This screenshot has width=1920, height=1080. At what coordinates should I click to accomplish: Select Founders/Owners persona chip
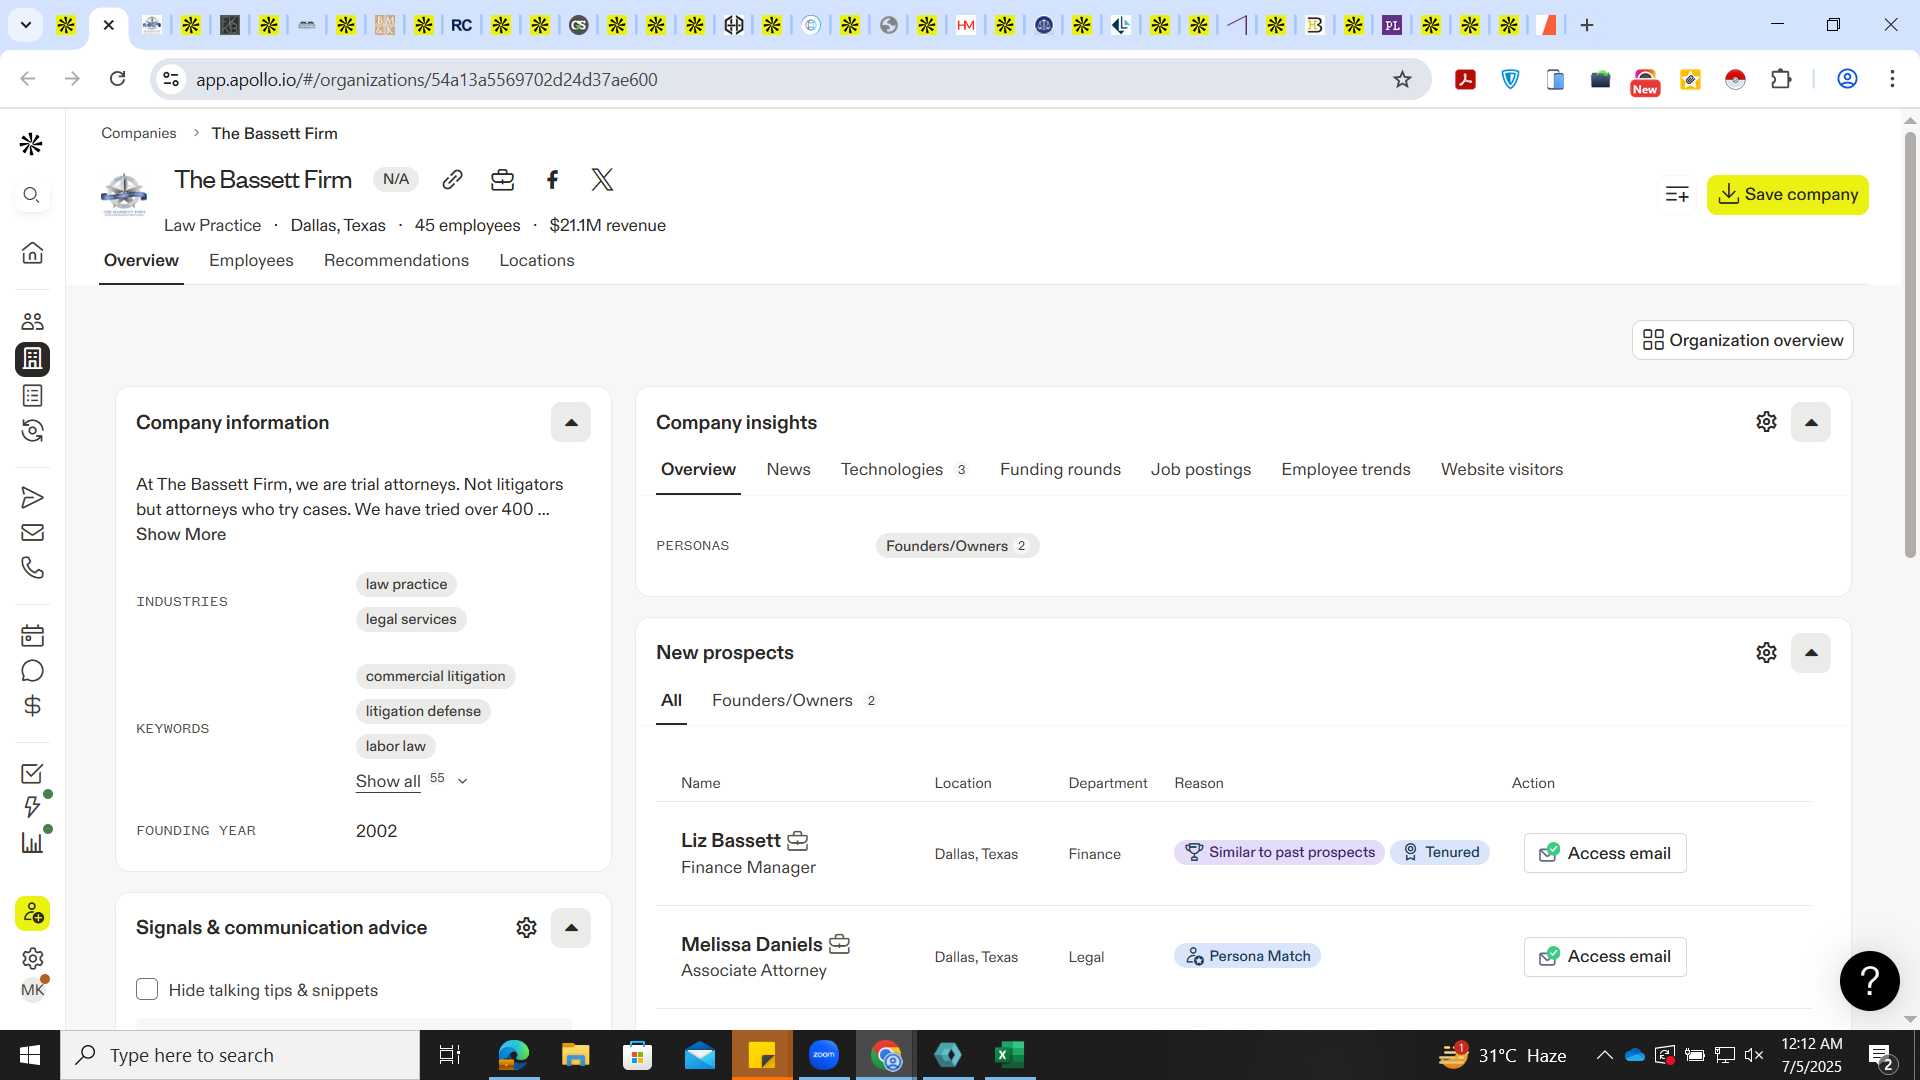pos(957,546)
